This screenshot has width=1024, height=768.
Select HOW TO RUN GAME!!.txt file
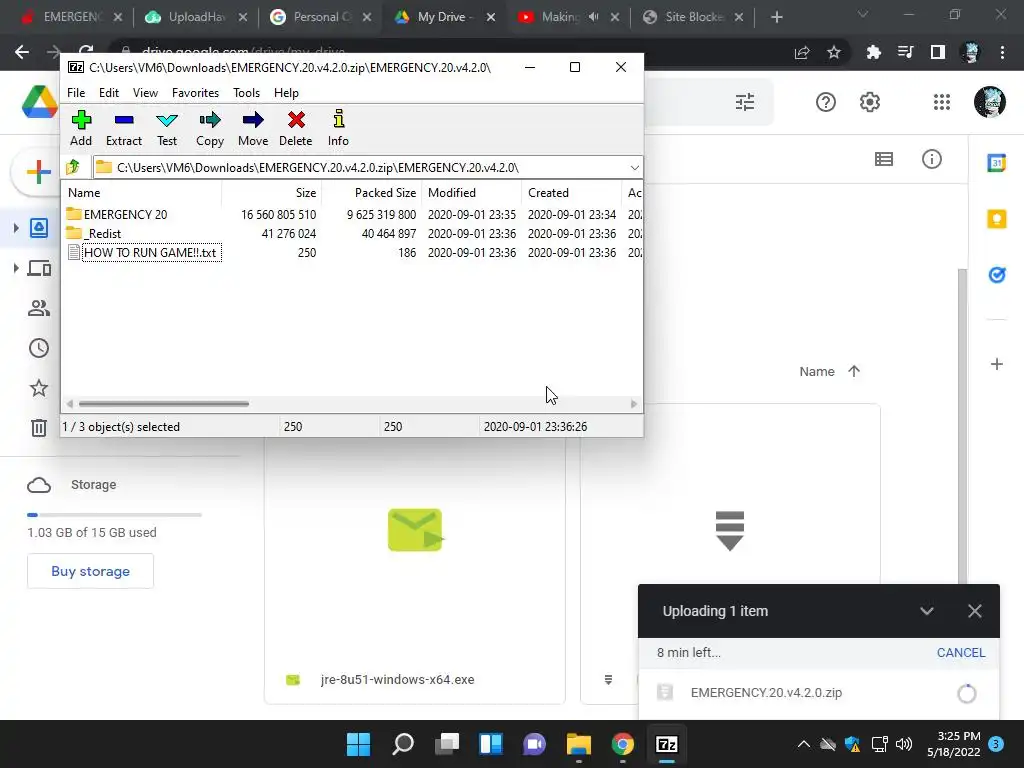point(150,253)
